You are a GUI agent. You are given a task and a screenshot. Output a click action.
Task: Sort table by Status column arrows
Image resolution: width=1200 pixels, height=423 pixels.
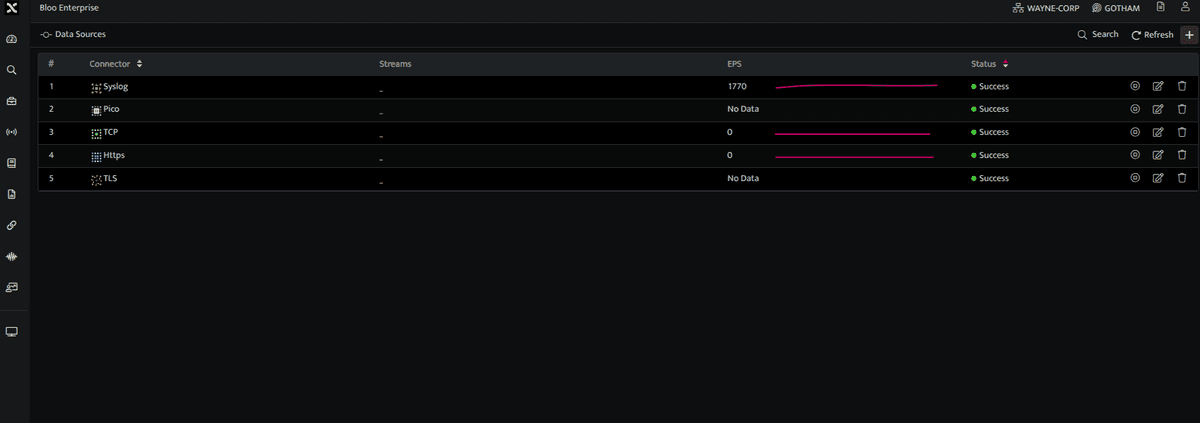point(1005,64)
